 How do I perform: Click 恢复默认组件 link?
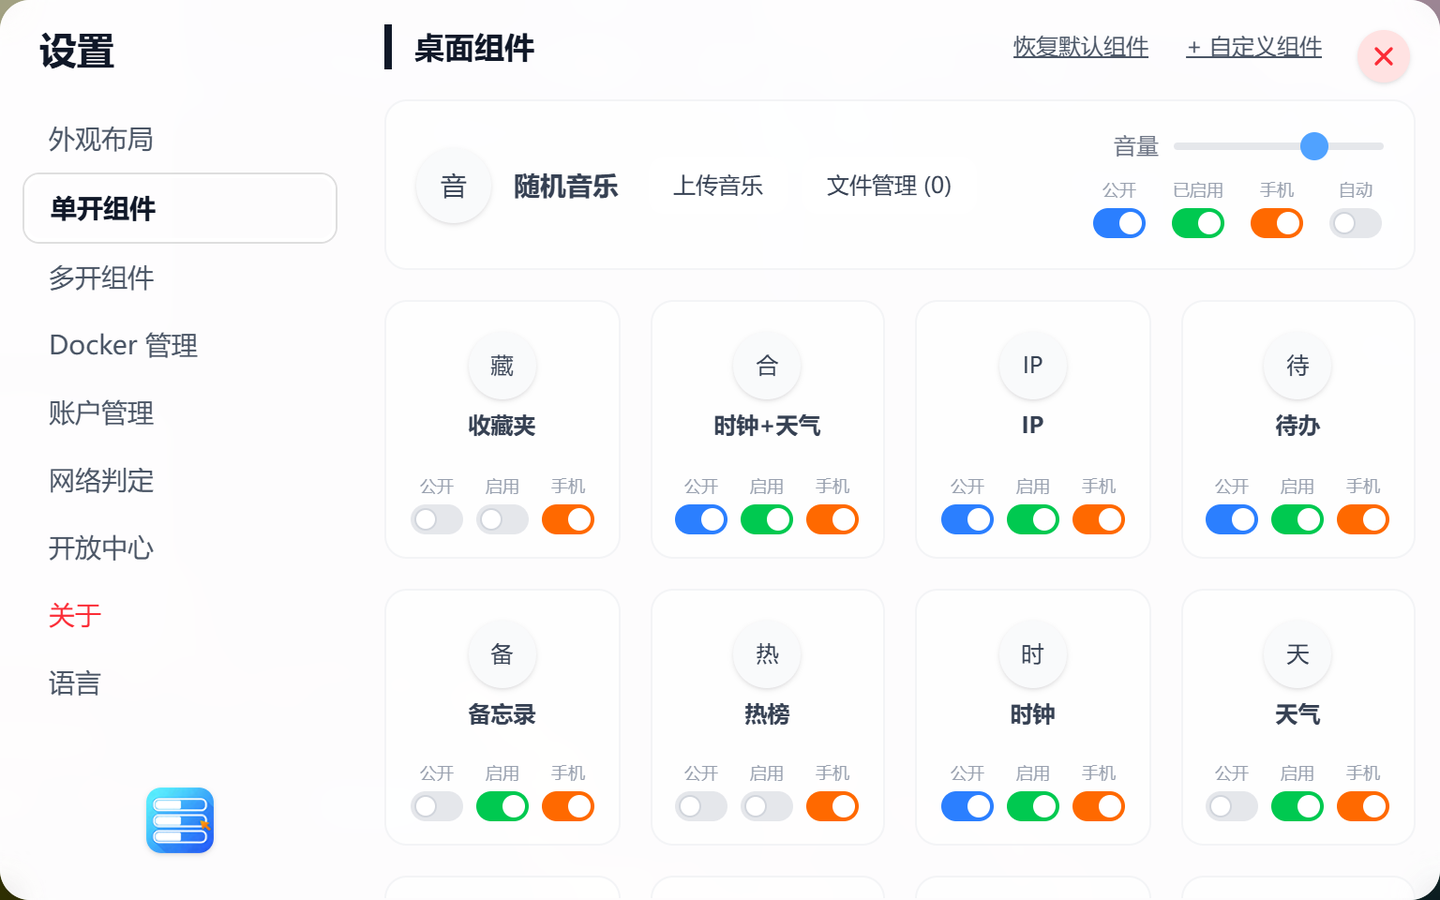(1081, 47)
